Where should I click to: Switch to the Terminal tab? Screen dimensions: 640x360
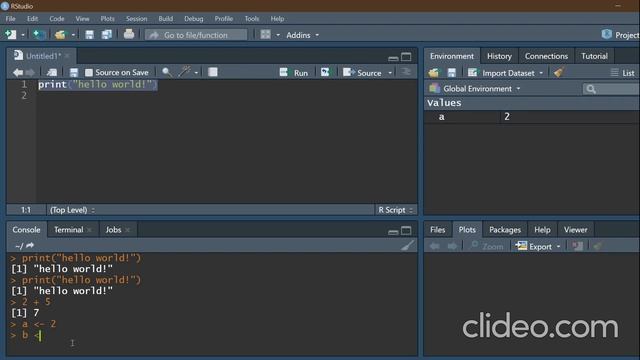tap(69, 230)
